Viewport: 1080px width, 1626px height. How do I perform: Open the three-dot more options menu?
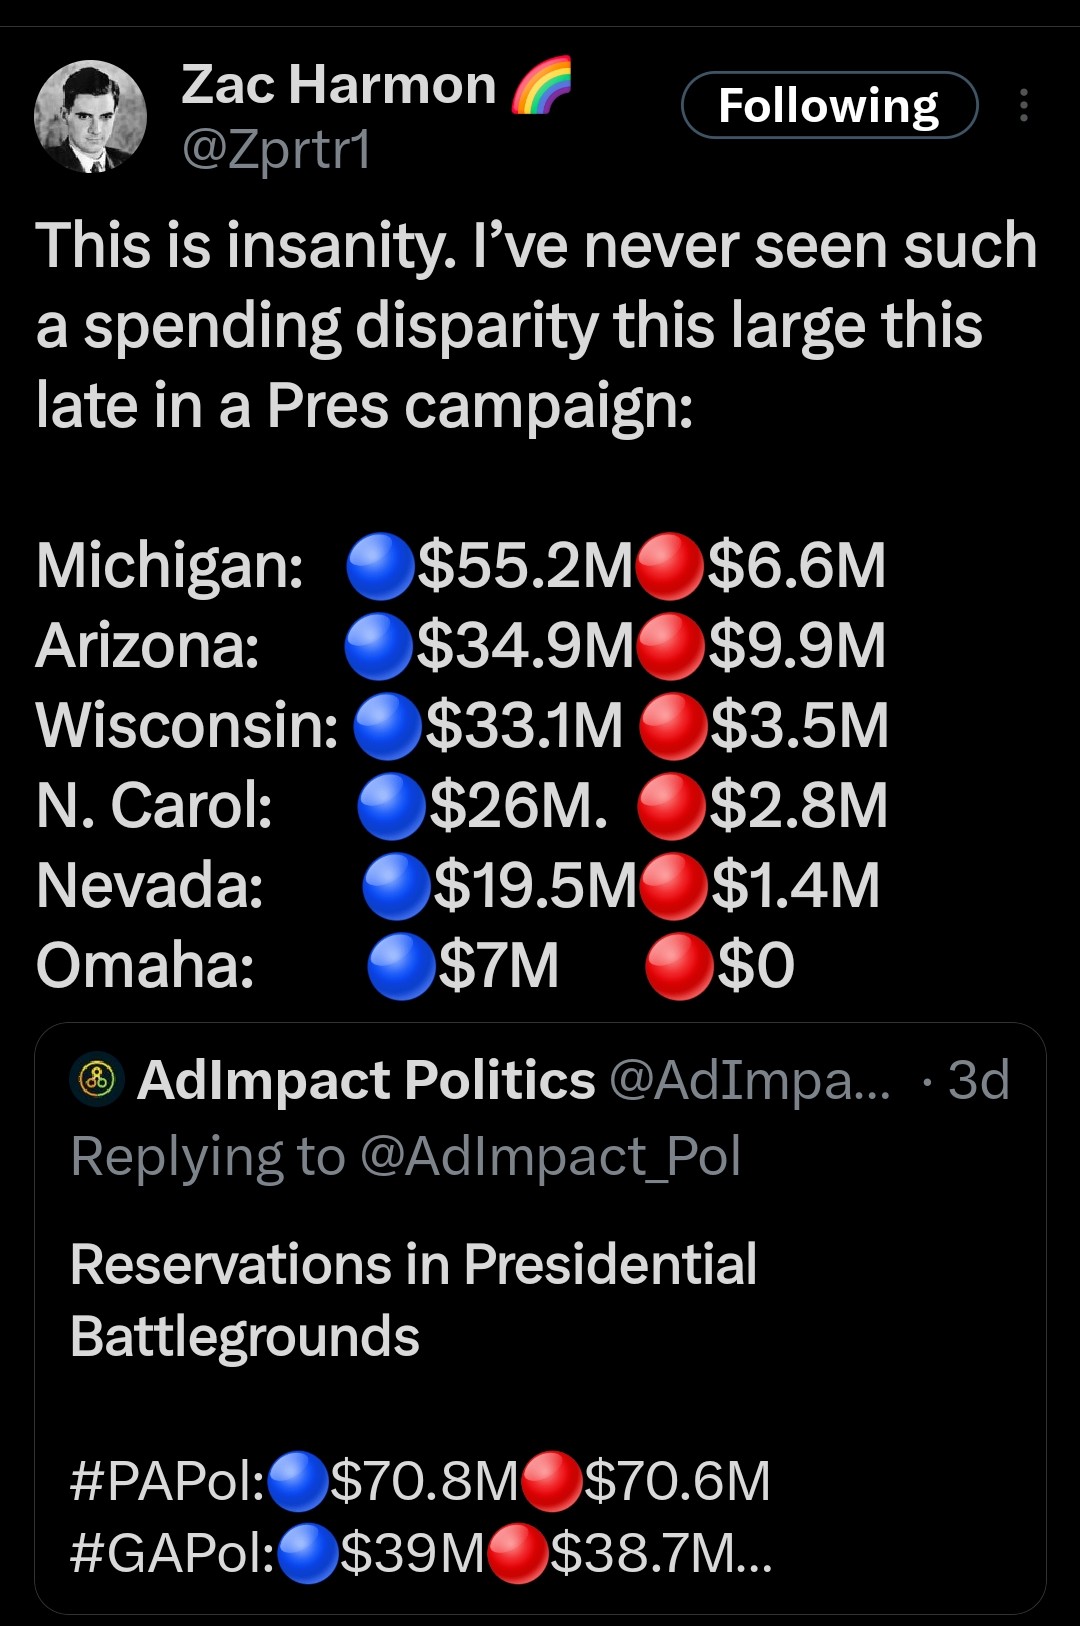1023,105
